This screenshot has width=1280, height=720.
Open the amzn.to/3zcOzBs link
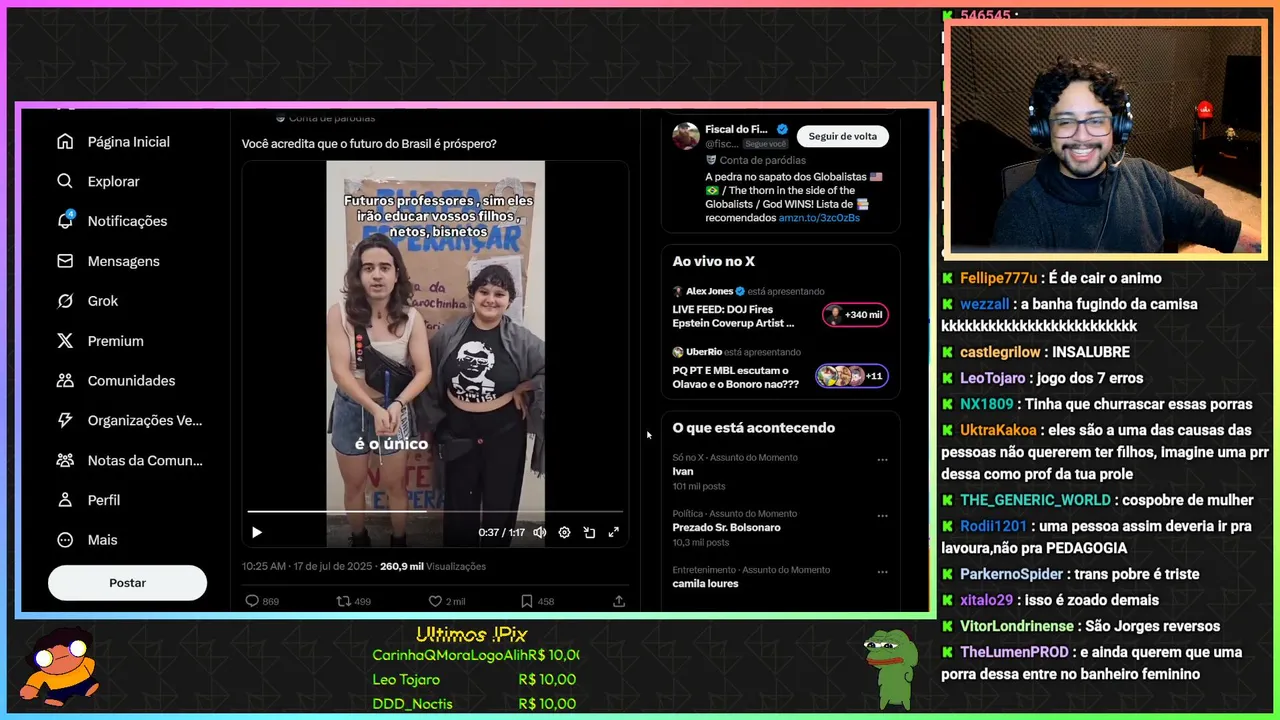click(819, 218)
